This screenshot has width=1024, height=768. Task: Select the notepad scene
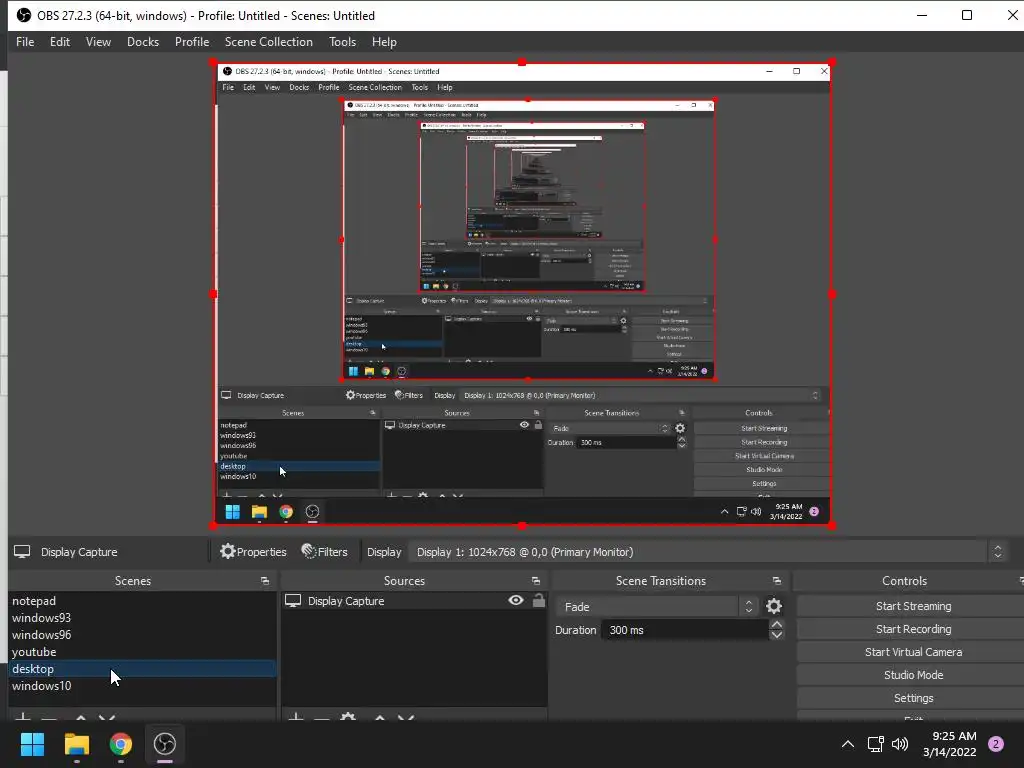coord(142,601)
